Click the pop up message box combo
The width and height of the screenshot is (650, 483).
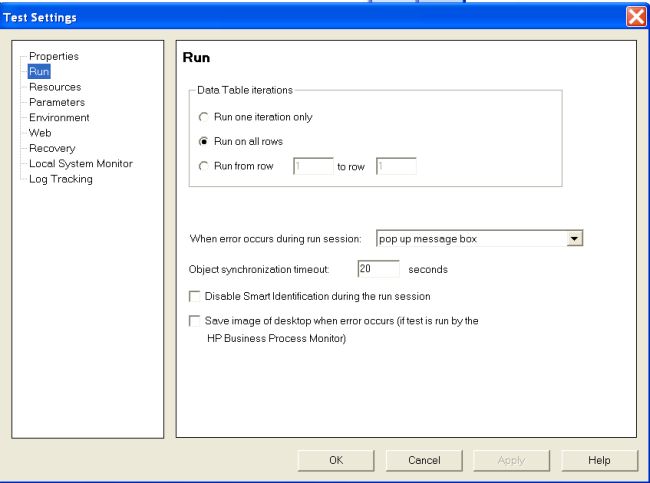pos(479,238)
